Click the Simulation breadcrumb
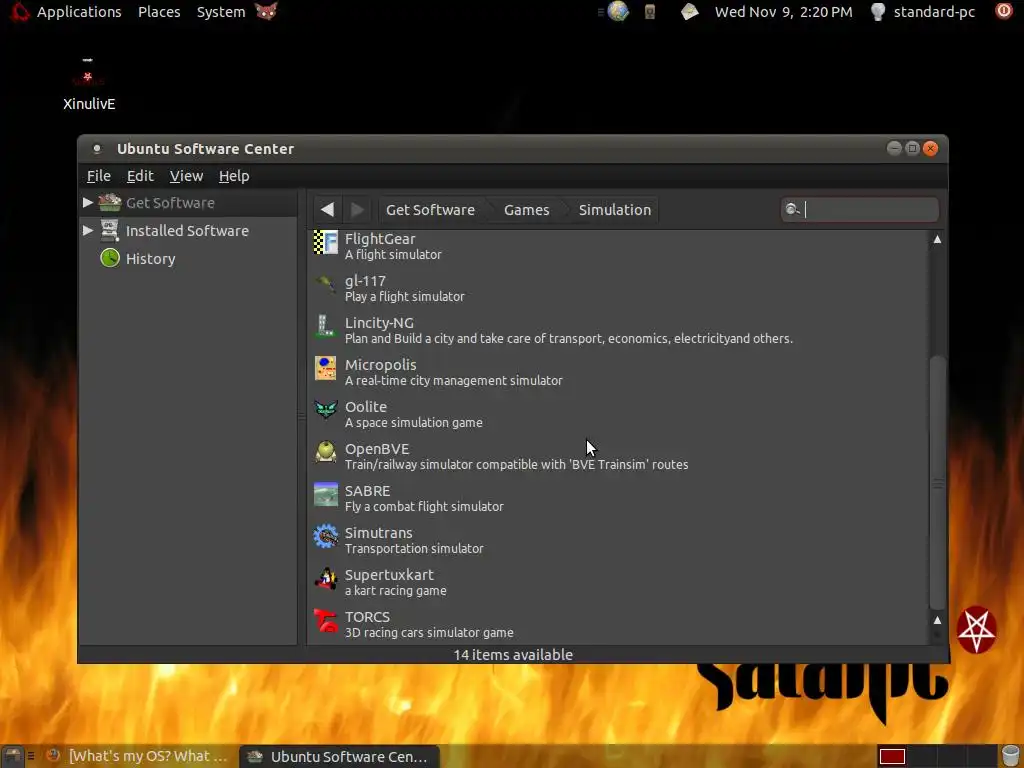Viewport: 1024px width, 768px height. 615,210
